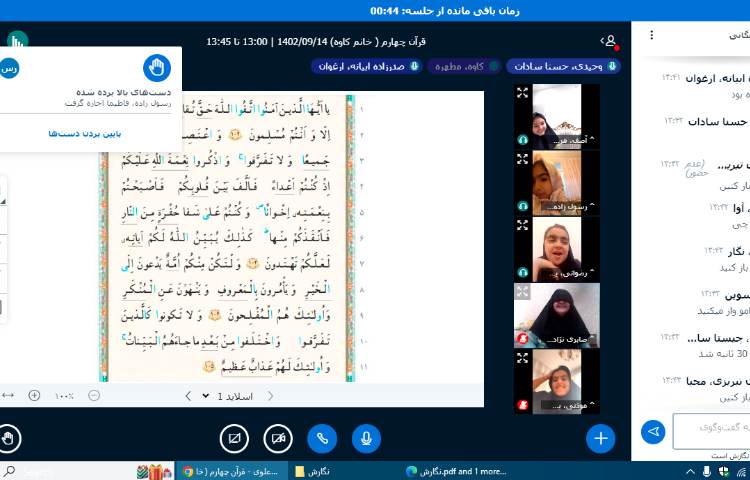This screenshot has height=480, width=750.
Task: Mute the microphone button in the bottom bar
Action: [x=366, y=438]
